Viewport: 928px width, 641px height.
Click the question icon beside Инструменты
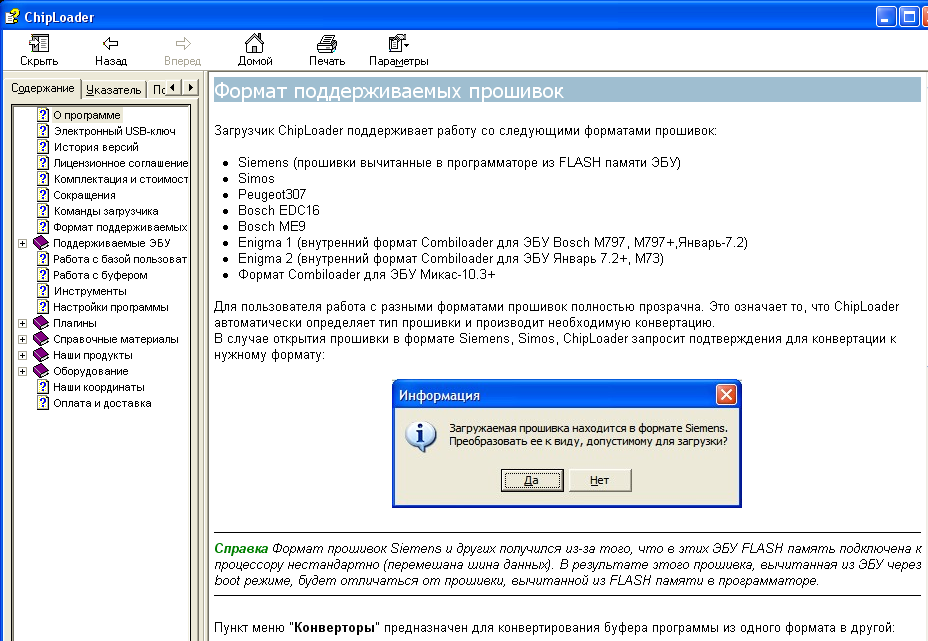coord(42,290)
